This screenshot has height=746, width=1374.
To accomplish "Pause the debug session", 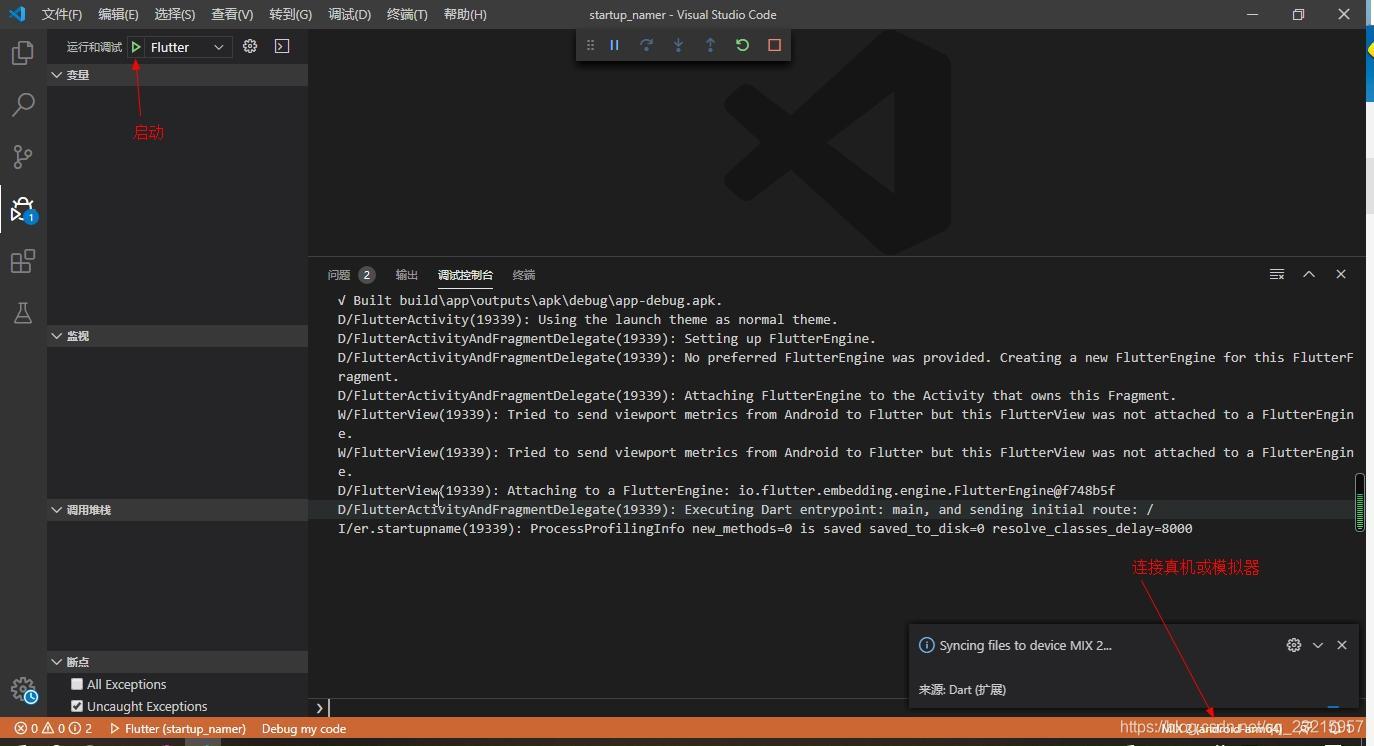I will 614,45.
